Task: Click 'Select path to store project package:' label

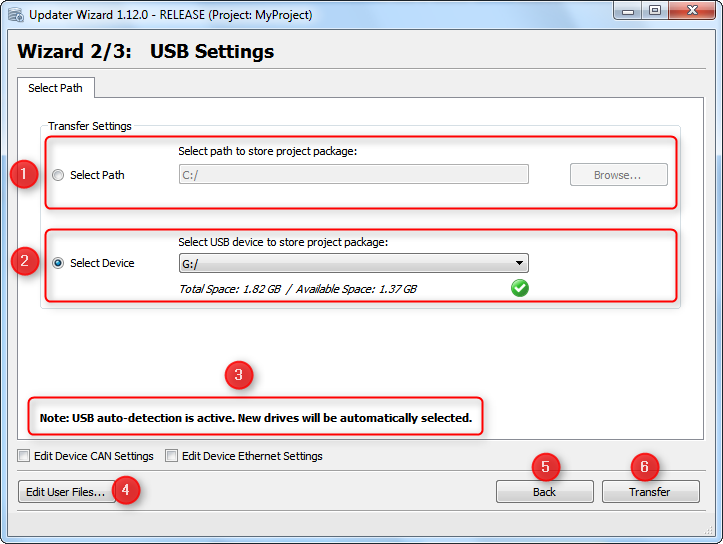Action: 267,151
